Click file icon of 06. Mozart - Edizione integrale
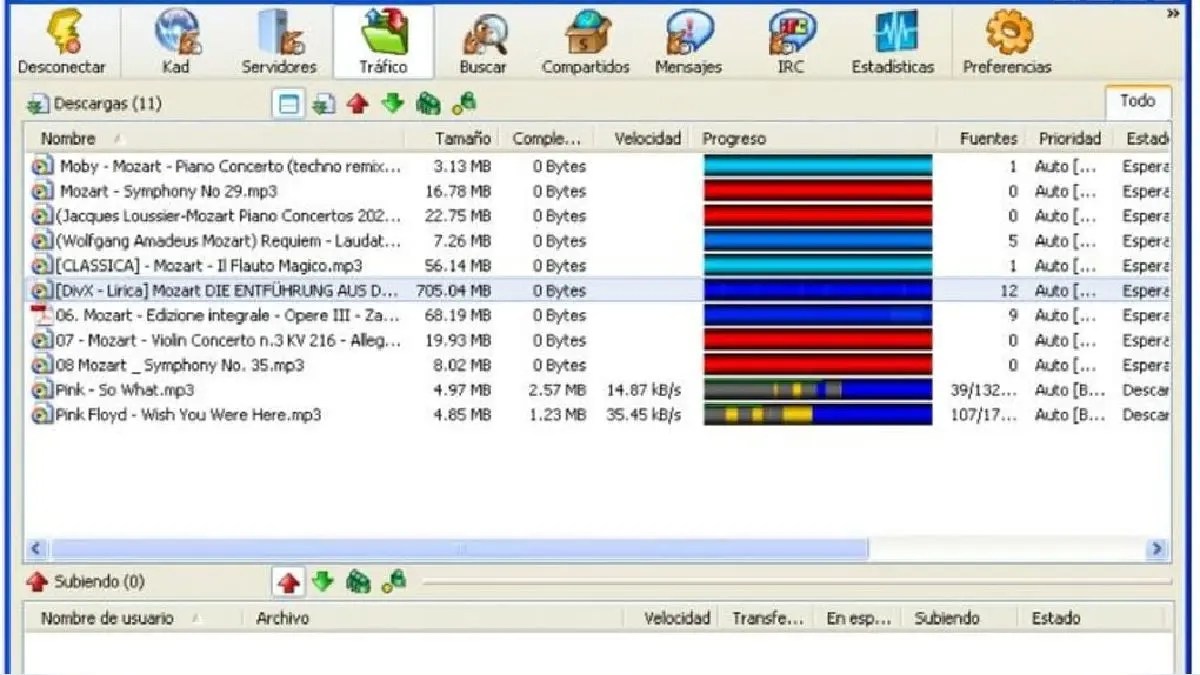Screen dimensions: 1200x675 42,315
